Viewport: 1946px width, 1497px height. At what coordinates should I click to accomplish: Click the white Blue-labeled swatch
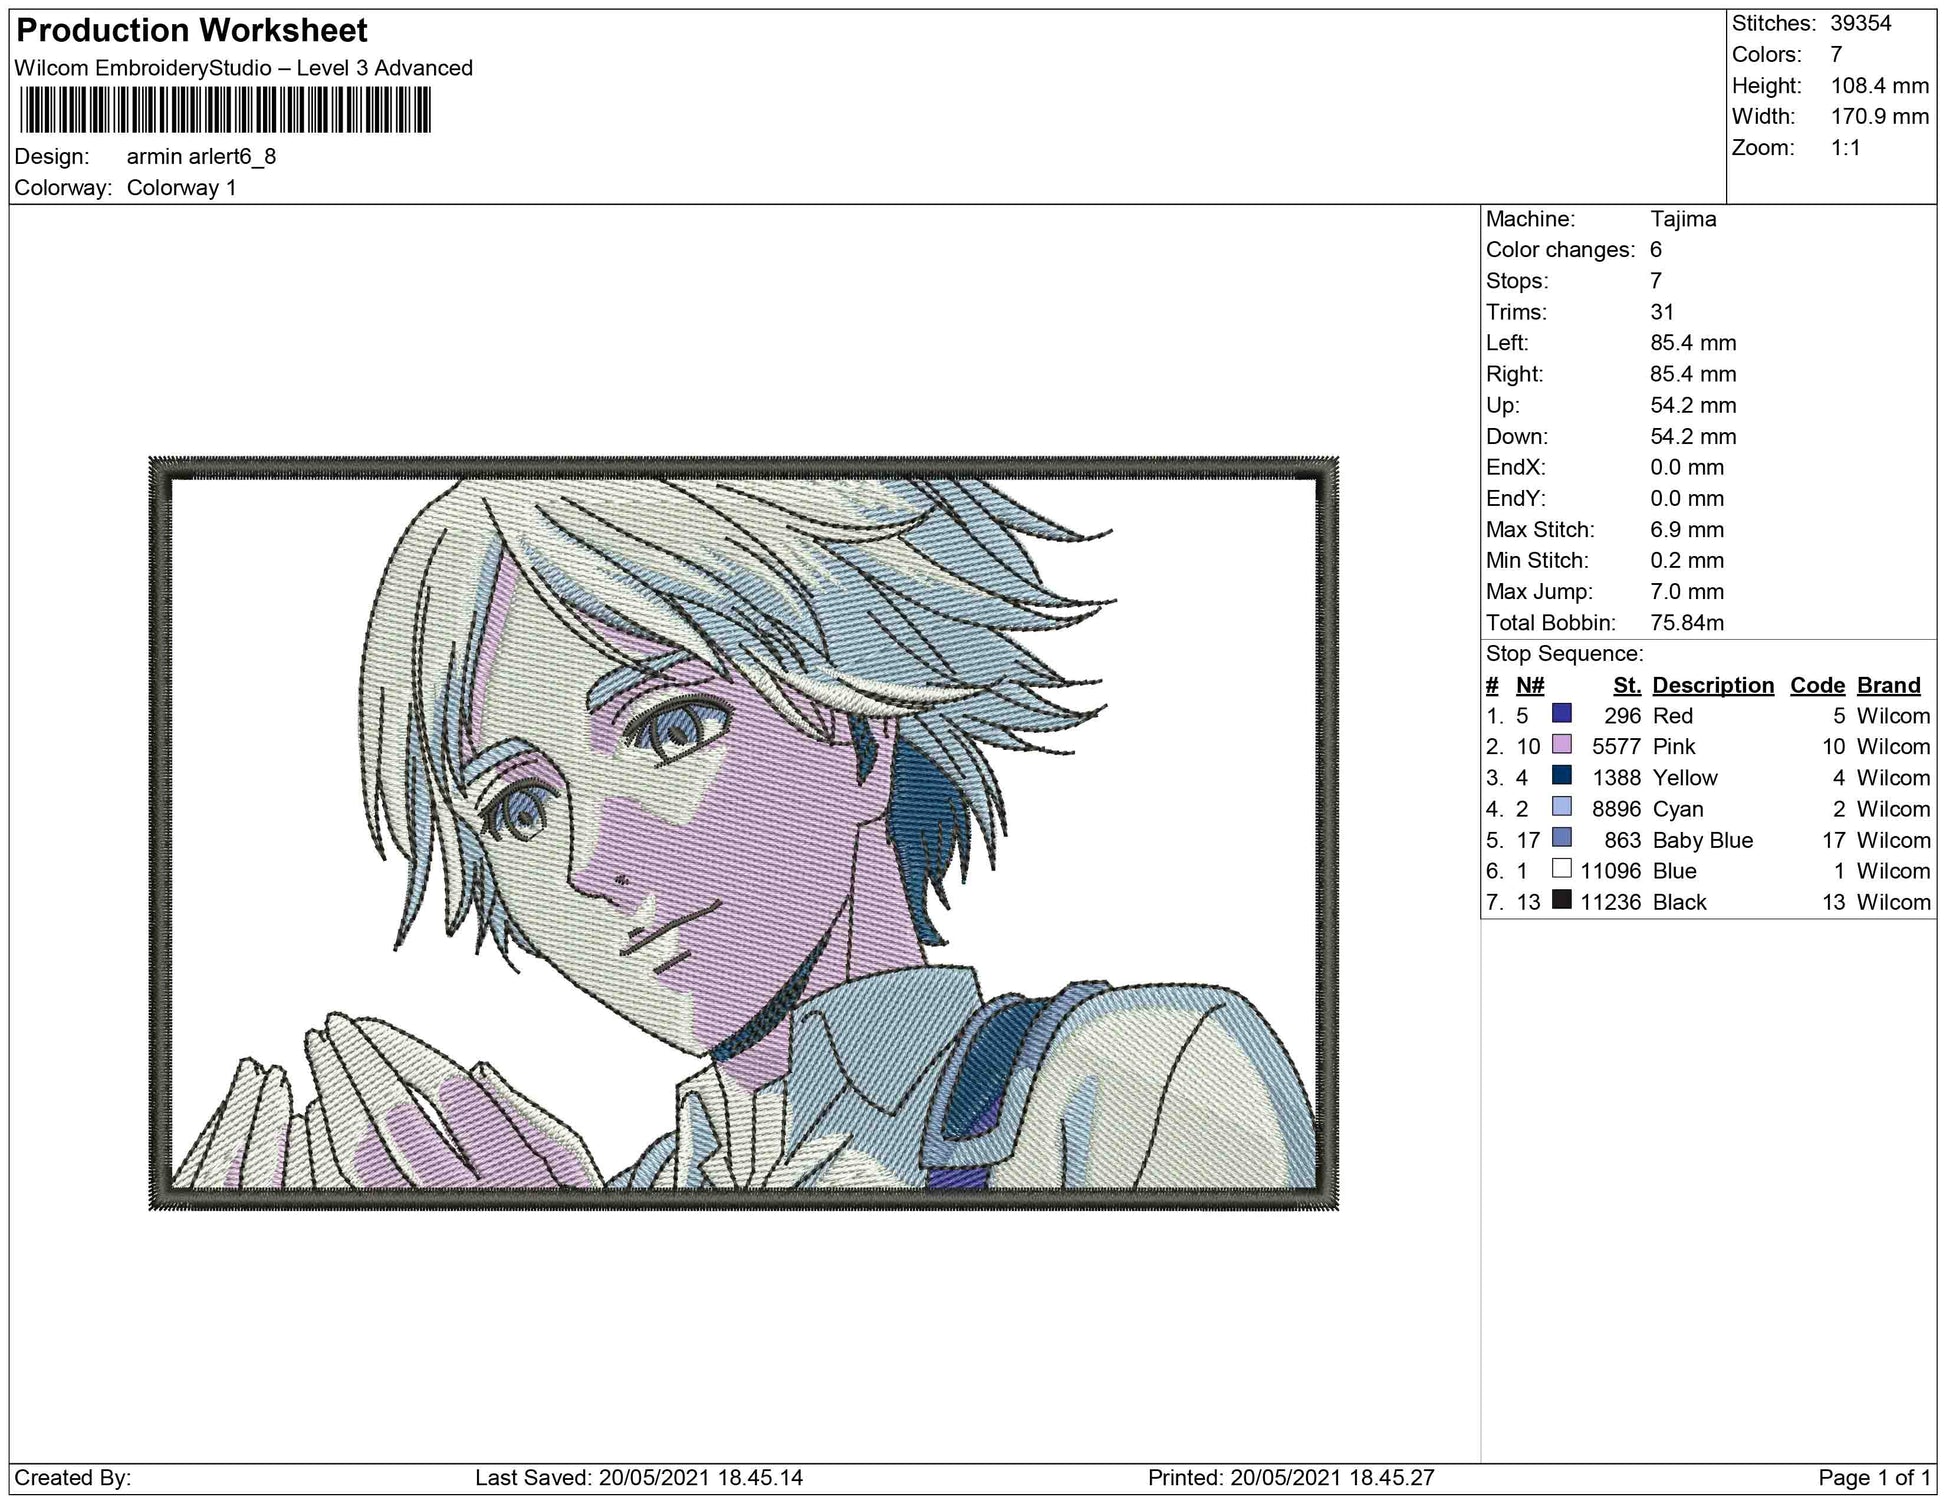1561,869
